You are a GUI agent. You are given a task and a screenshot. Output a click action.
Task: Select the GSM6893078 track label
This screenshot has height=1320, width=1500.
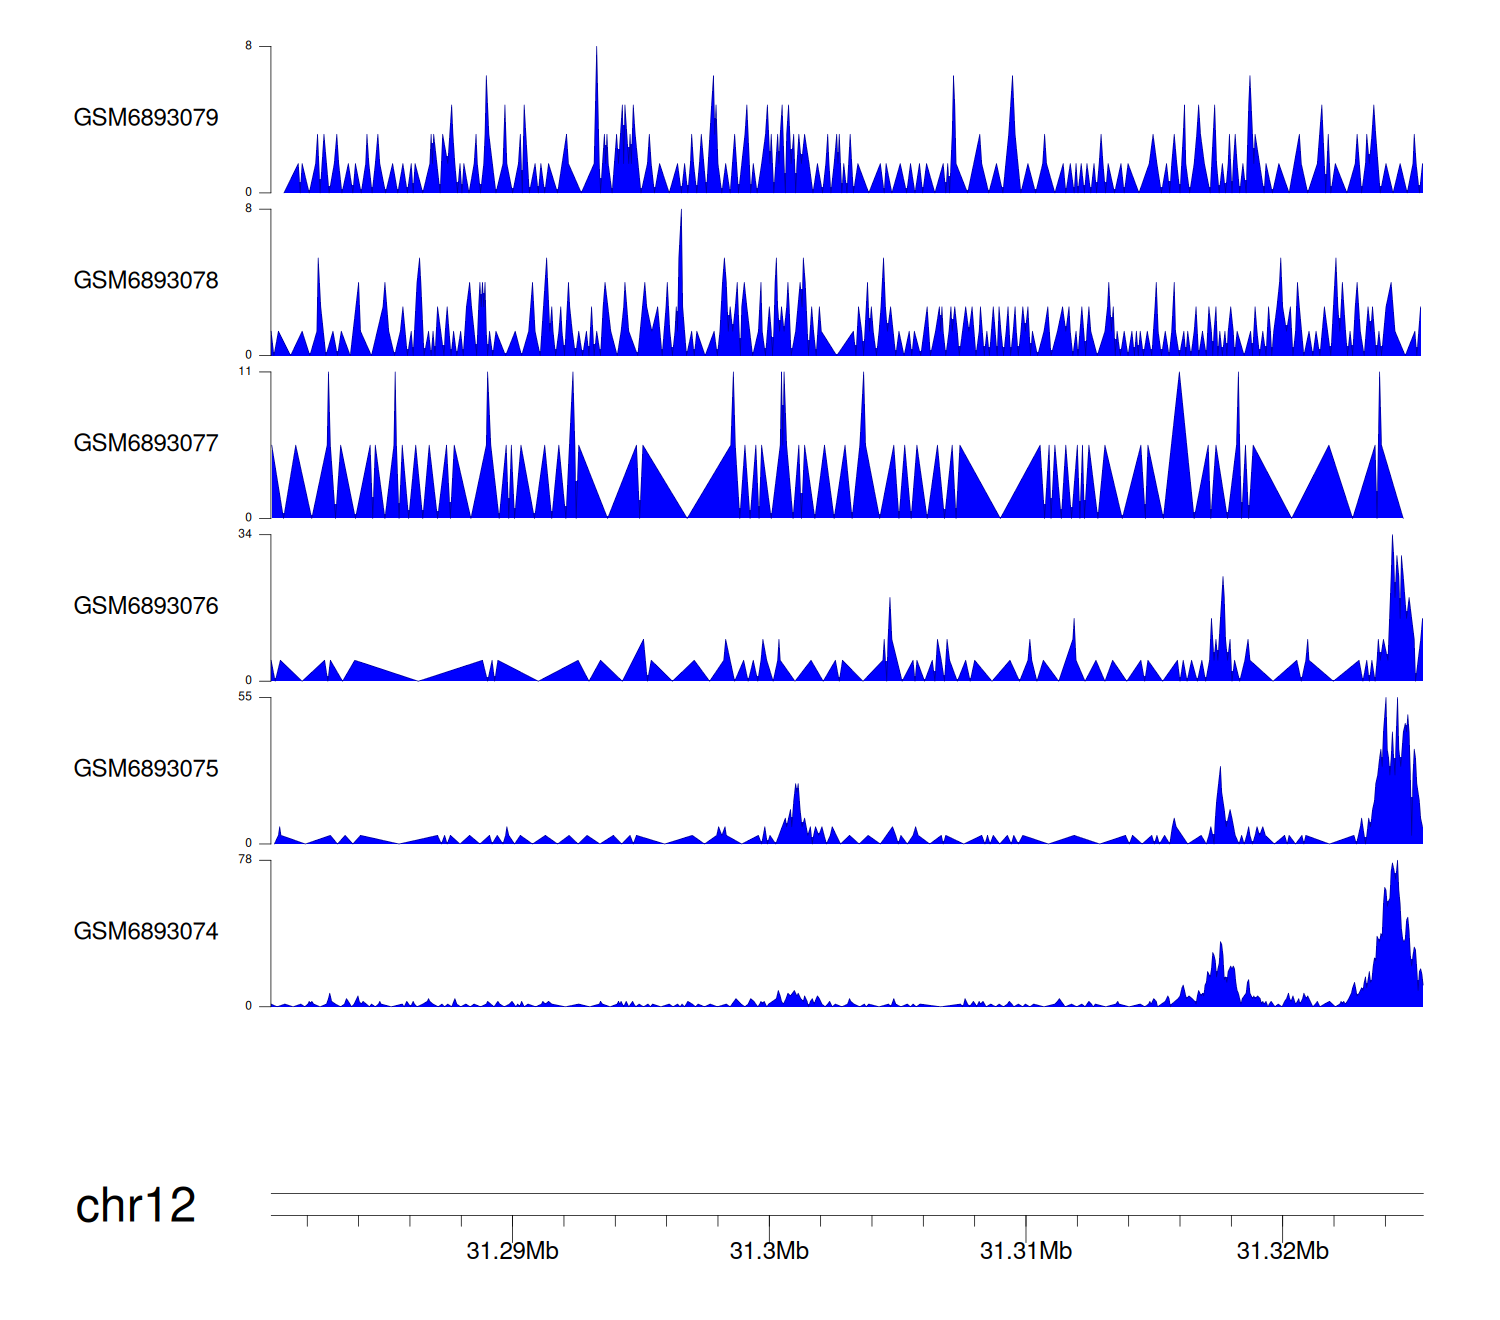point(146,281)
